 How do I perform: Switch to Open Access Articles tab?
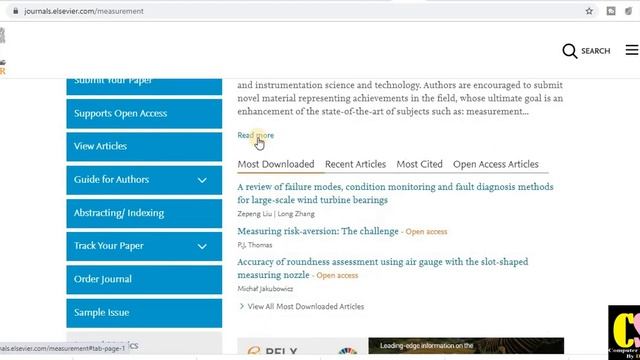[496, 164]
